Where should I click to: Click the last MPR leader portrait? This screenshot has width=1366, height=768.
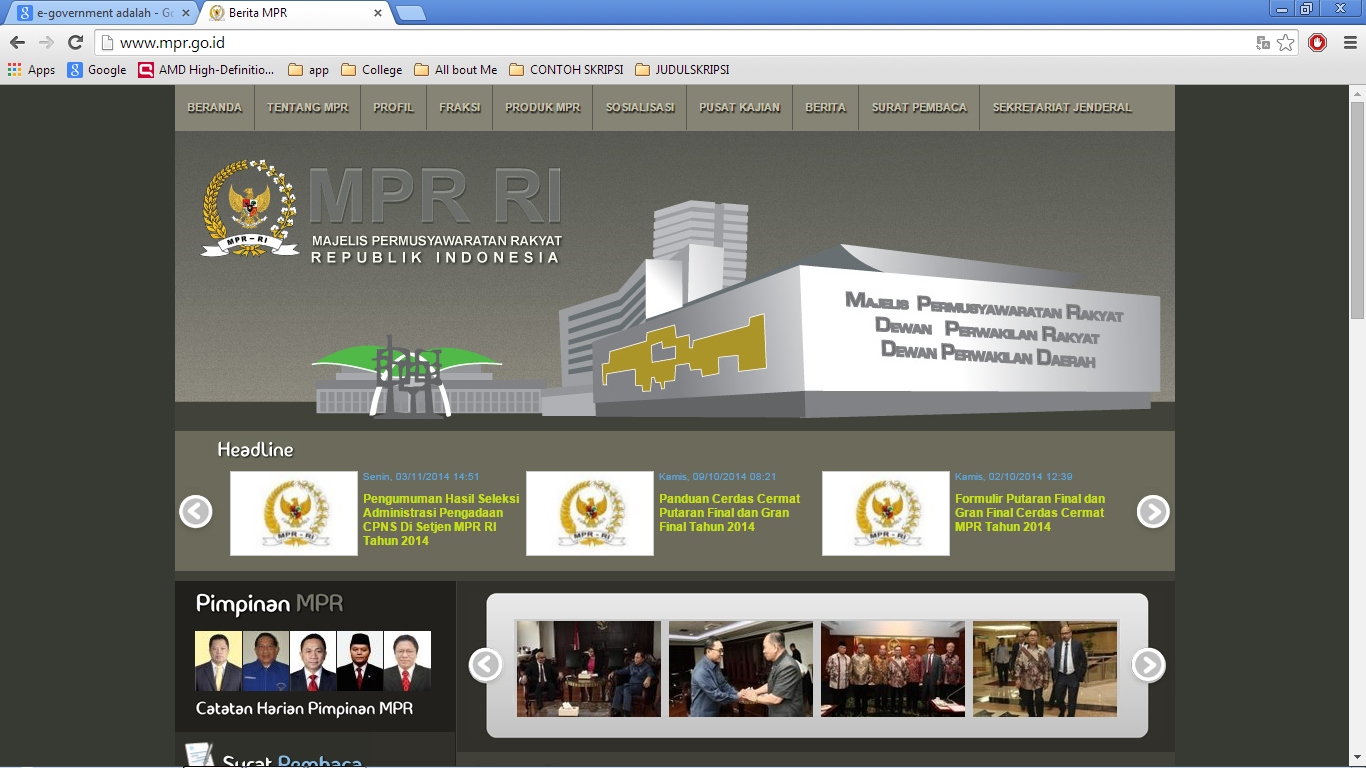407,661
